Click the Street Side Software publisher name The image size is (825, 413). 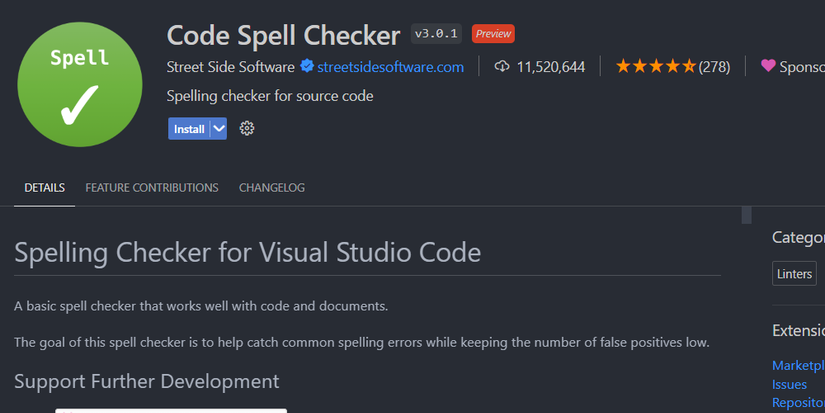pyautogui.click(x=231, y=67)
